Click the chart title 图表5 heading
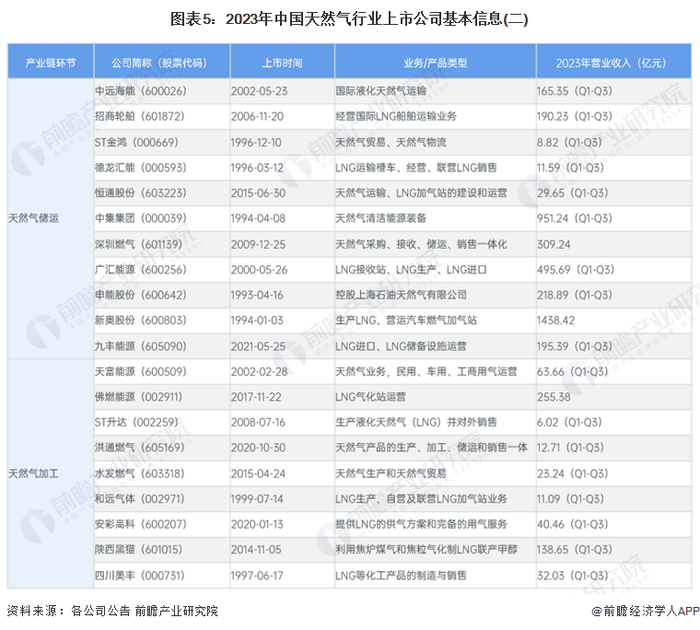Screen dimensions: 700x630 click(x=349, y=19)
